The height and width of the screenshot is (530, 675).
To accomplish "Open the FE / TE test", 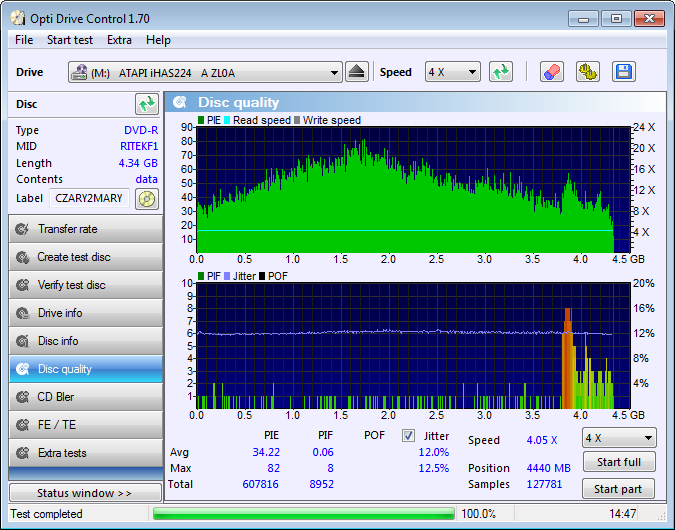I will point(86,425).
